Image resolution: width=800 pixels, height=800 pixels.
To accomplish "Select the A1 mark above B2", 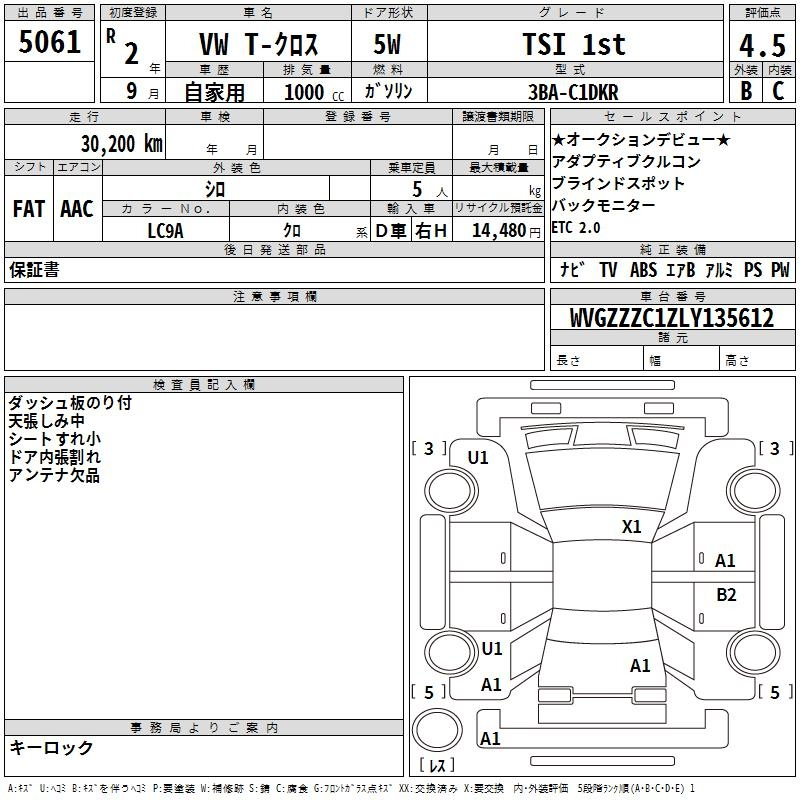I will [x=725, y=561].
